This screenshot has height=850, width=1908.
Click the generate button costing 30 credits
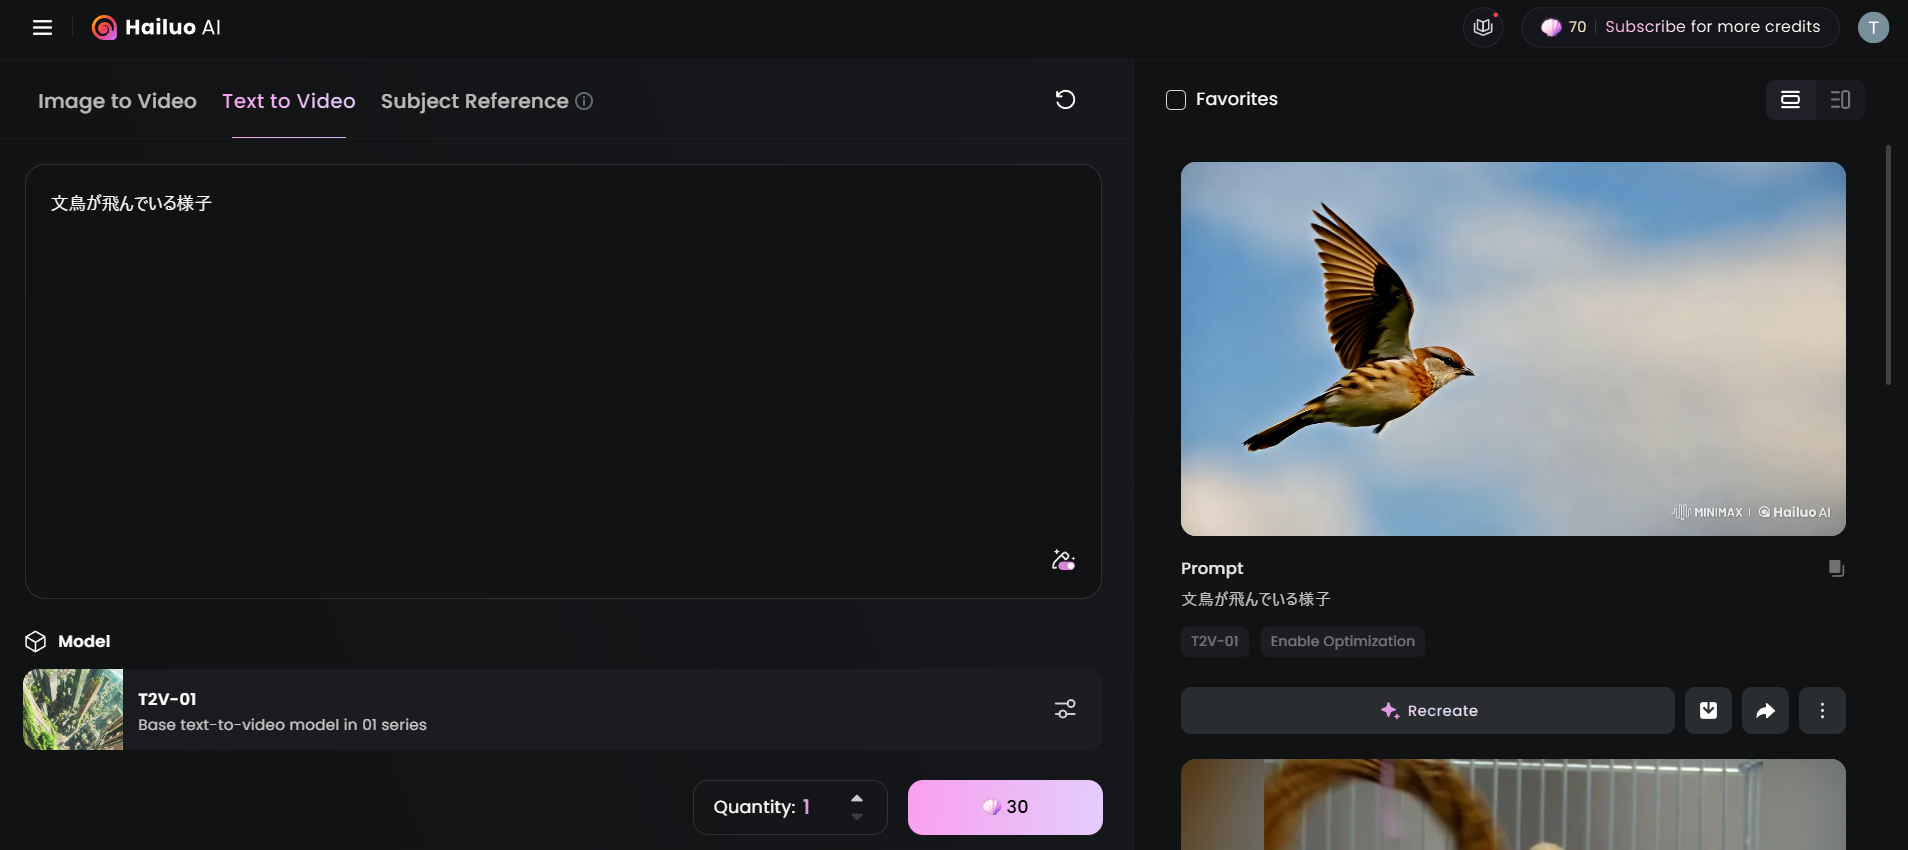[1005, 807]
